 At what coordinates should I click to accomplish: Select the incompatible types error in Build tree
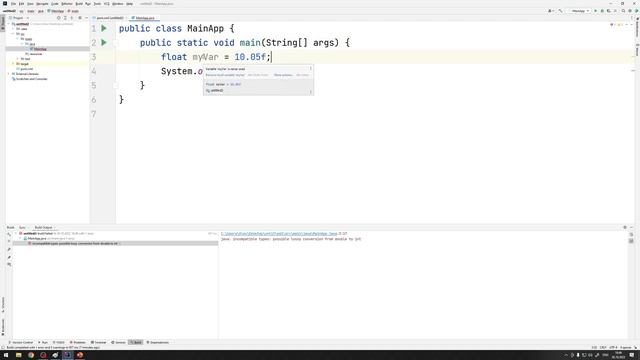pyautogui.click(x=74, y=243)
